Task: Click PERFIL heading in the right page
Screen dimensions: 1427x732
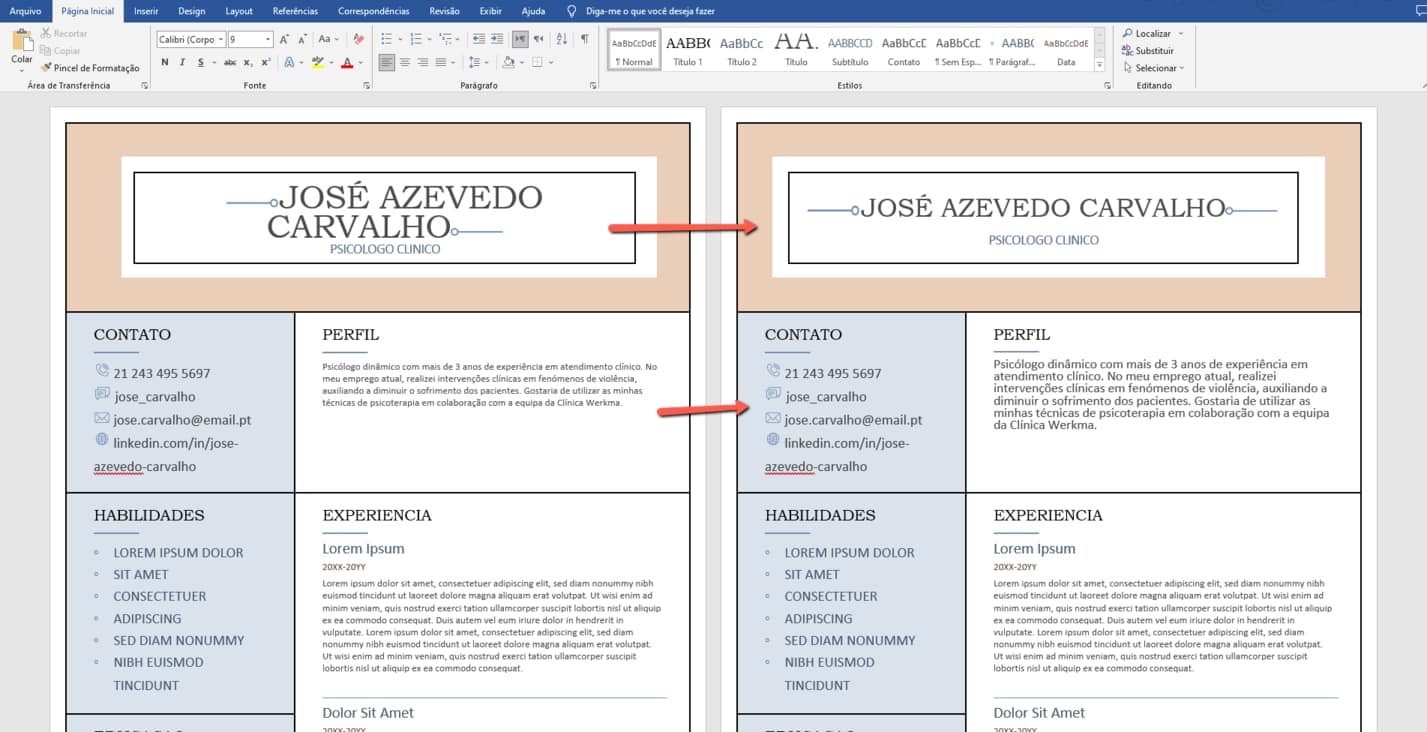Action: coord(1021,335)
